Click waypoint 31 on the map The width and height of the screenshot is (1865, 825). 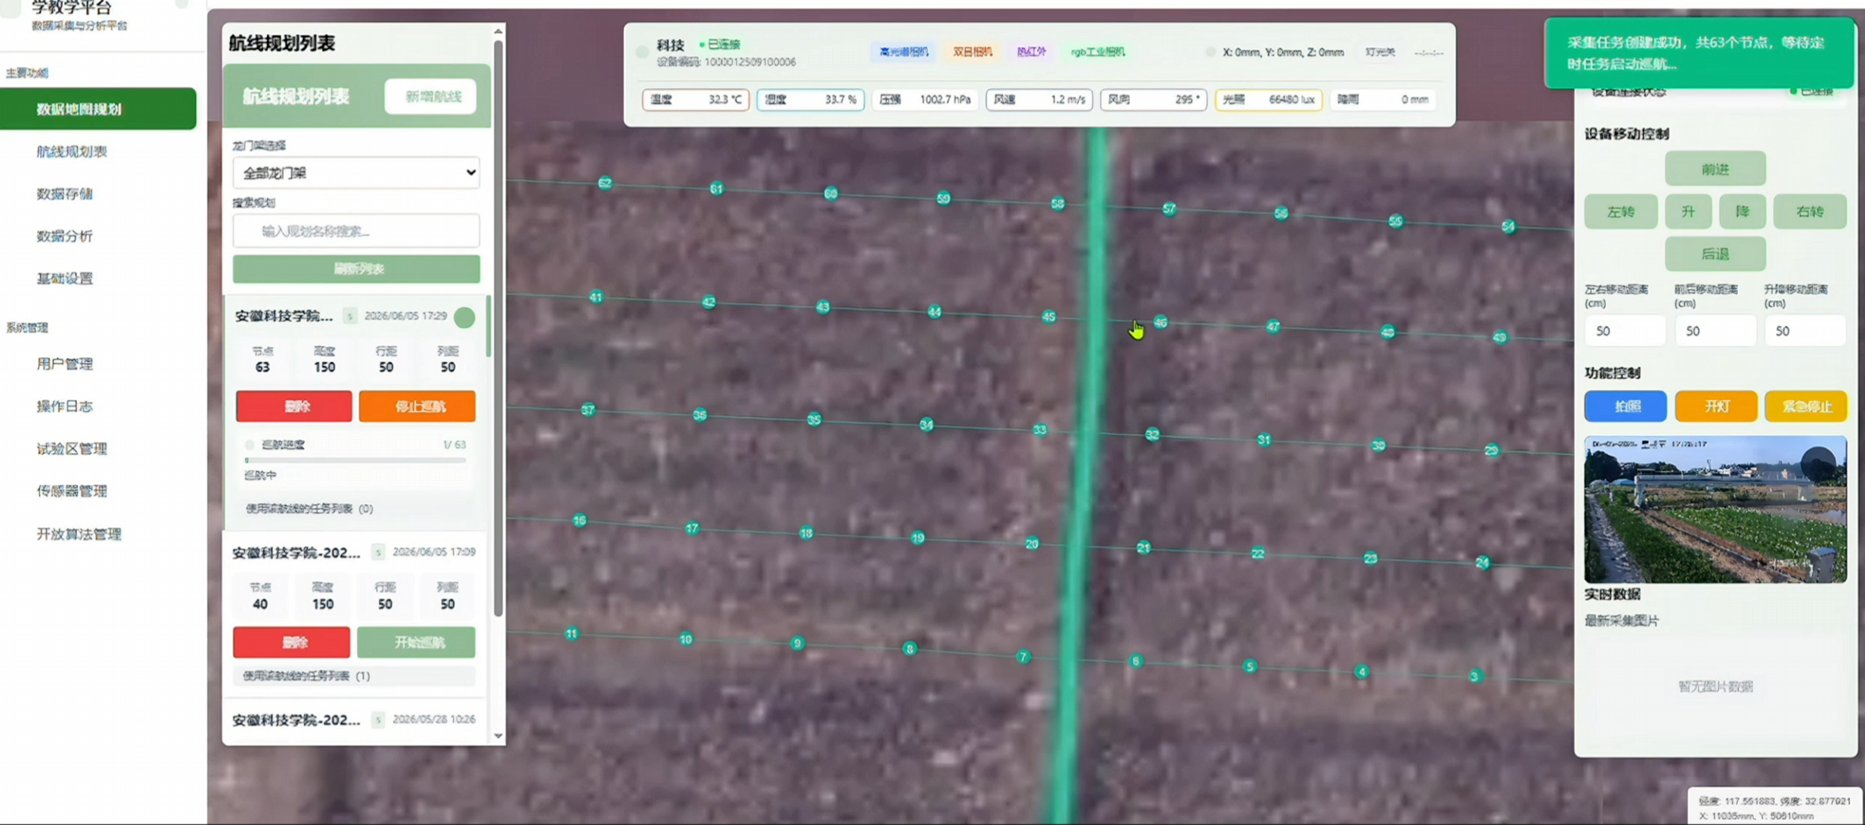click(x=1264, y=440)
